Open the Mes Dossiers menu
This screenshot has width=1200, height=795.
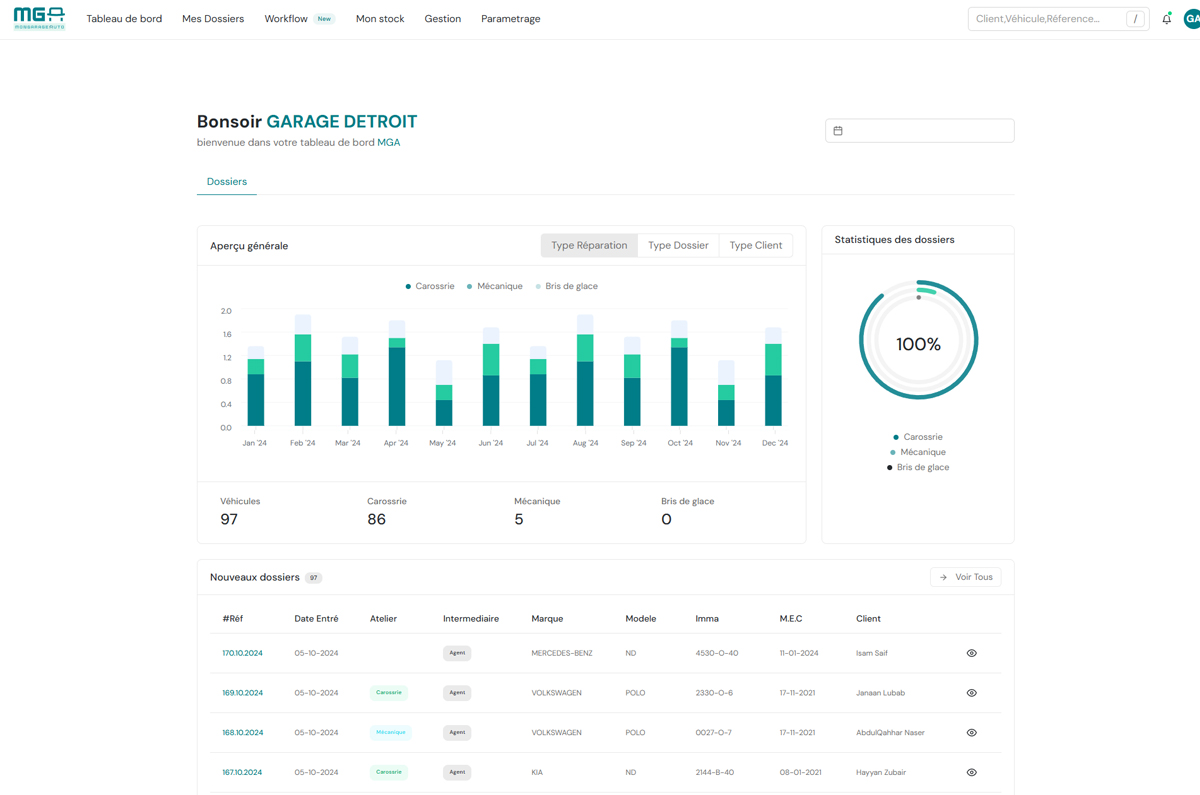pyautogui.click(x=213, y=19)
